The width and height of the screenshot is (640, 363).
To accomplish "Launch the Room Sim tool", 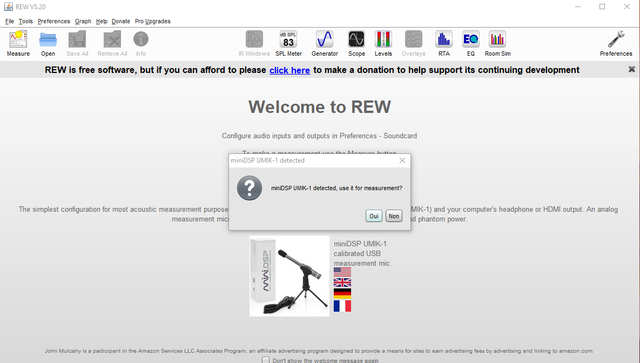I will click(498, 43).
